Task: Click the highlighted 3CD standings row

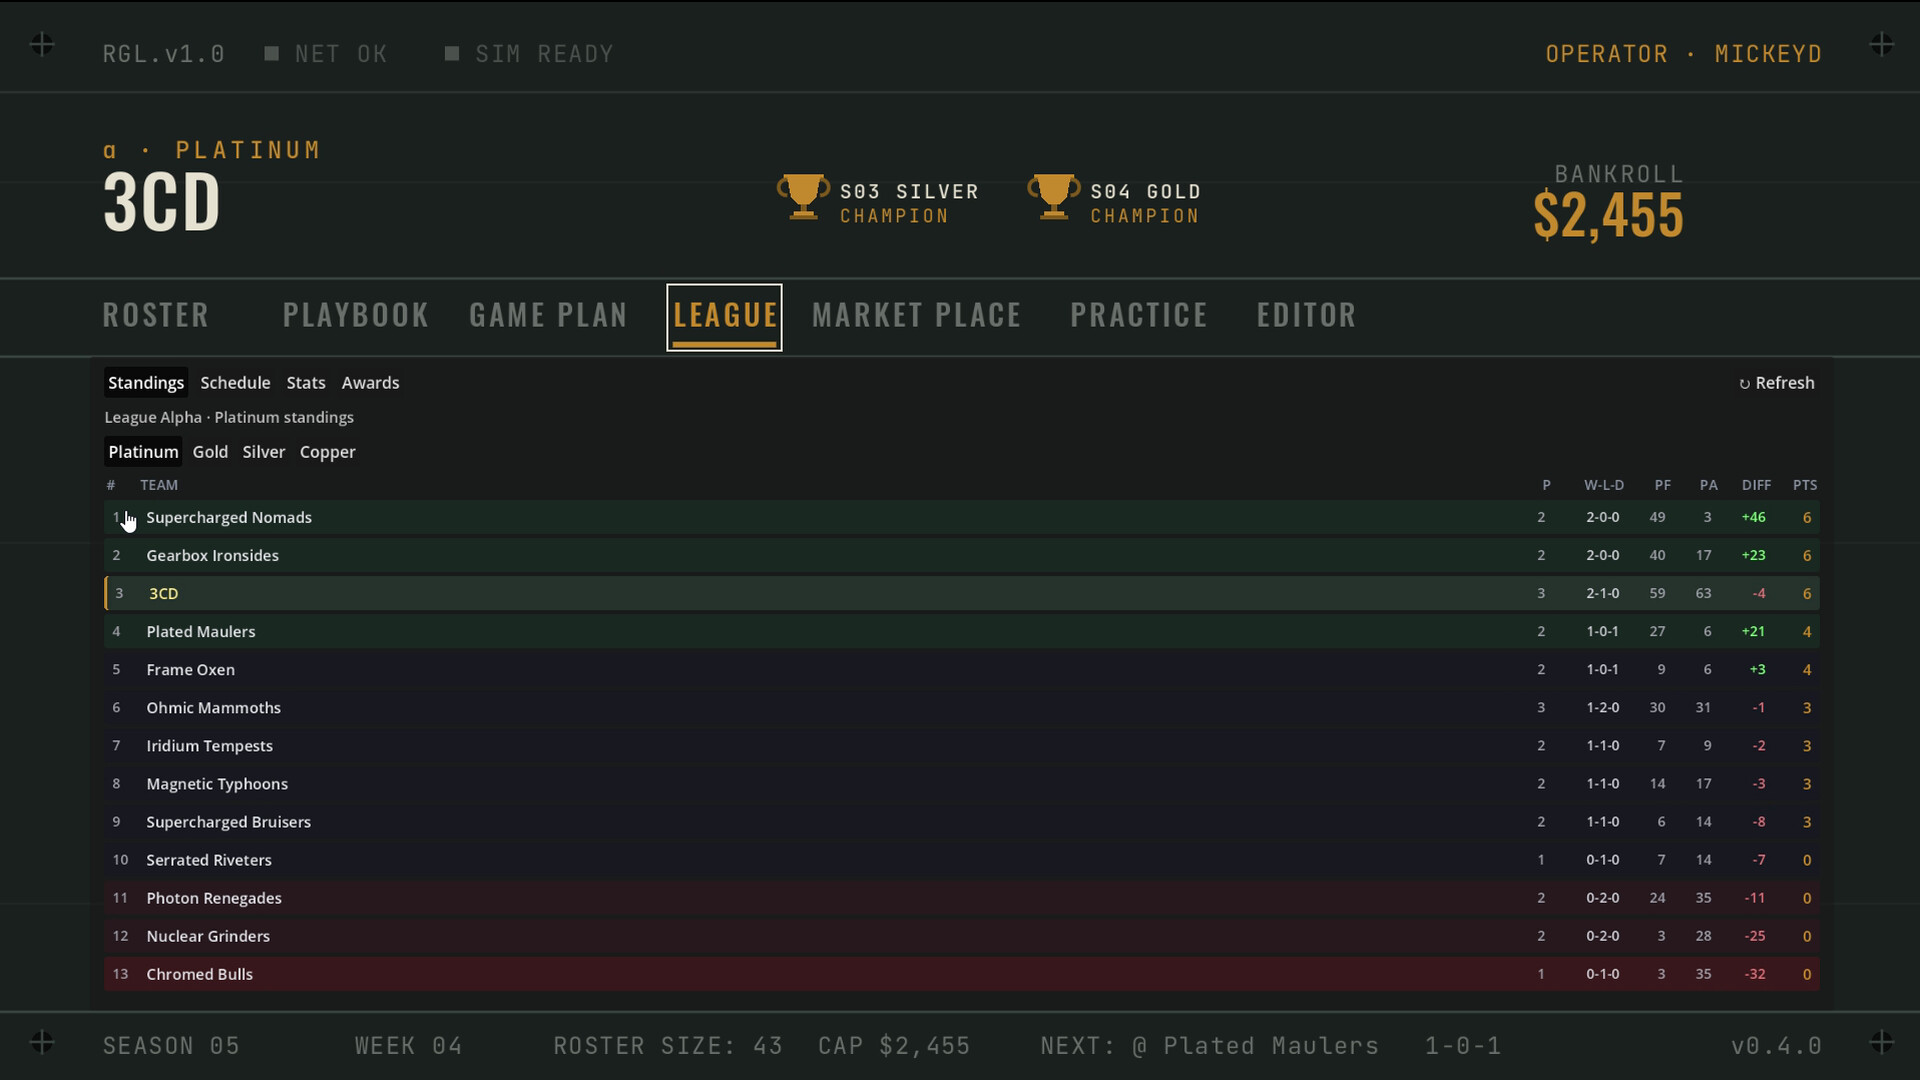Action: (x=961, y=594)
